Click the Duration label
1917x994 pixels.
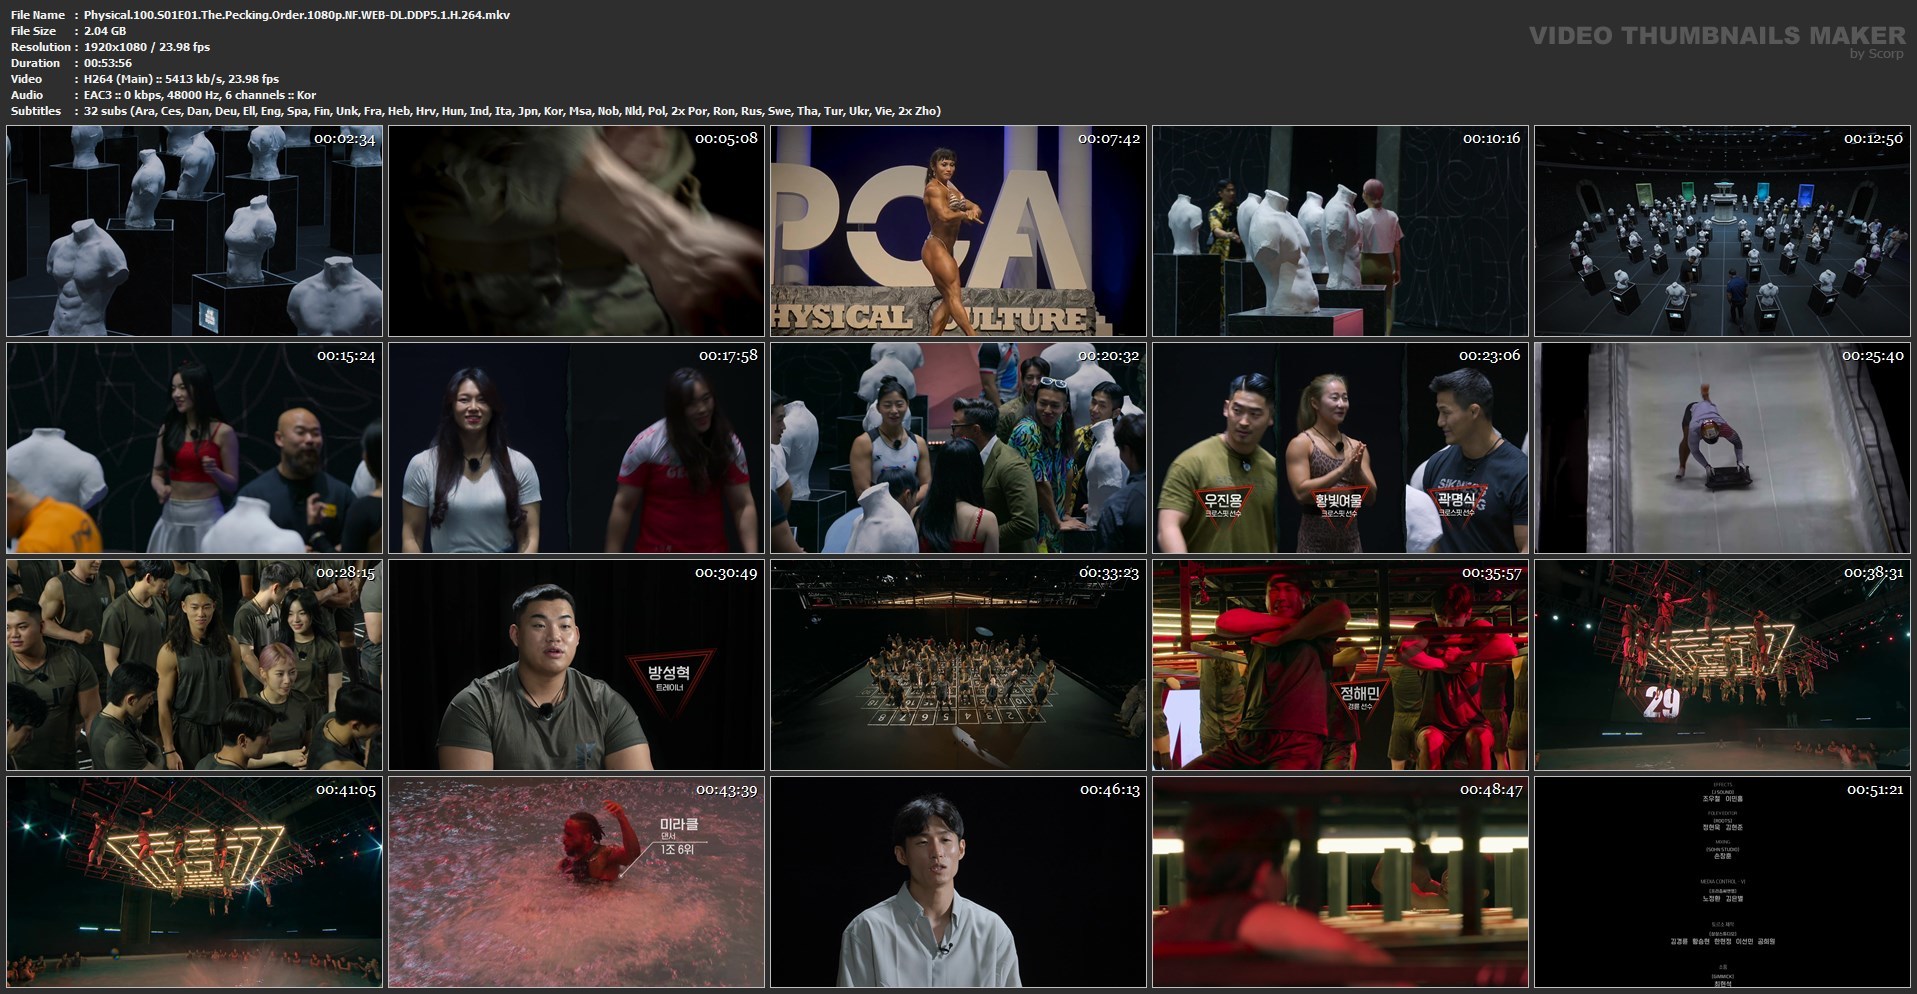pyautogui.click(x=35, y=63)
